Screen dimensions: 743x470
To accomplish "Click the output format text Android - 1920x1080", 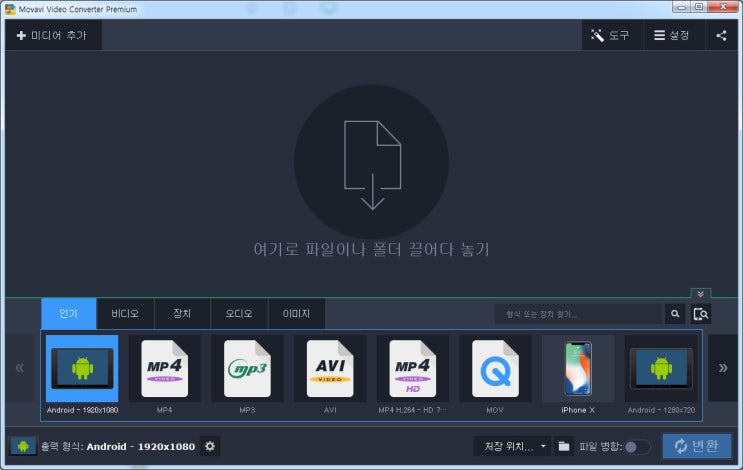I will (141, 446).
